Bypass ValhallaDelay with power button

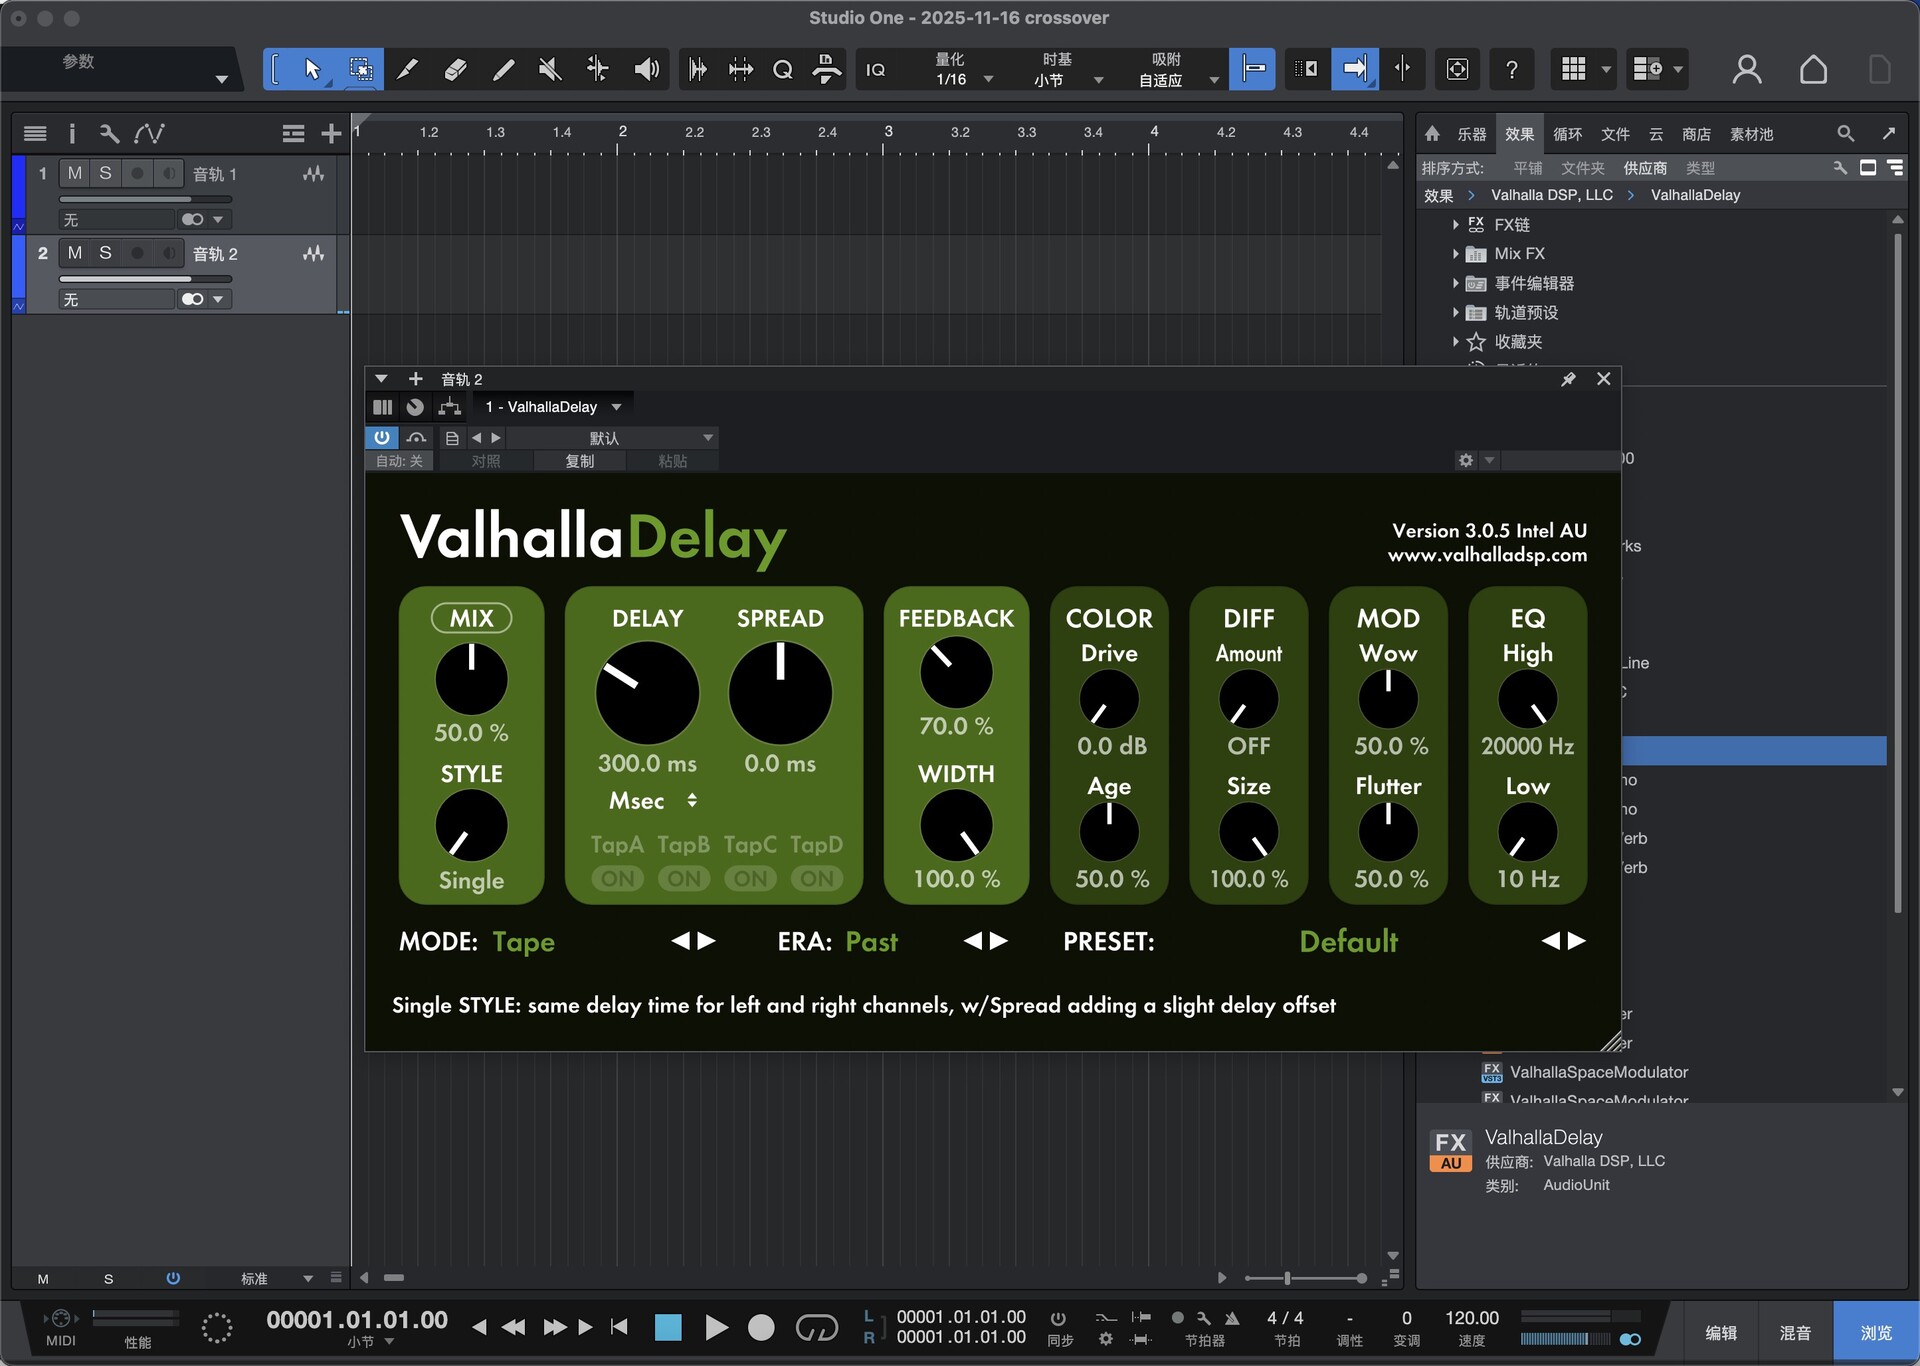pos(382,438)
